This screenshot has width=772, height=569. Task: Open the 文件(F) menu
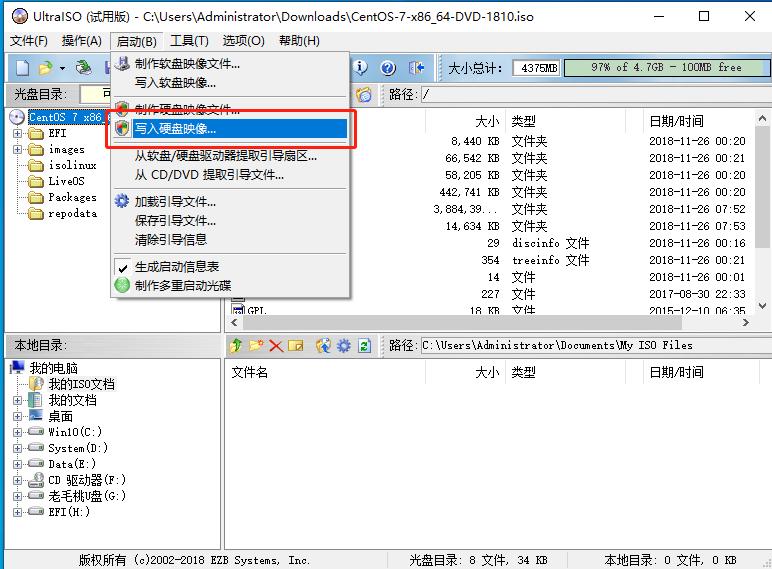click(x=29, y=41)
